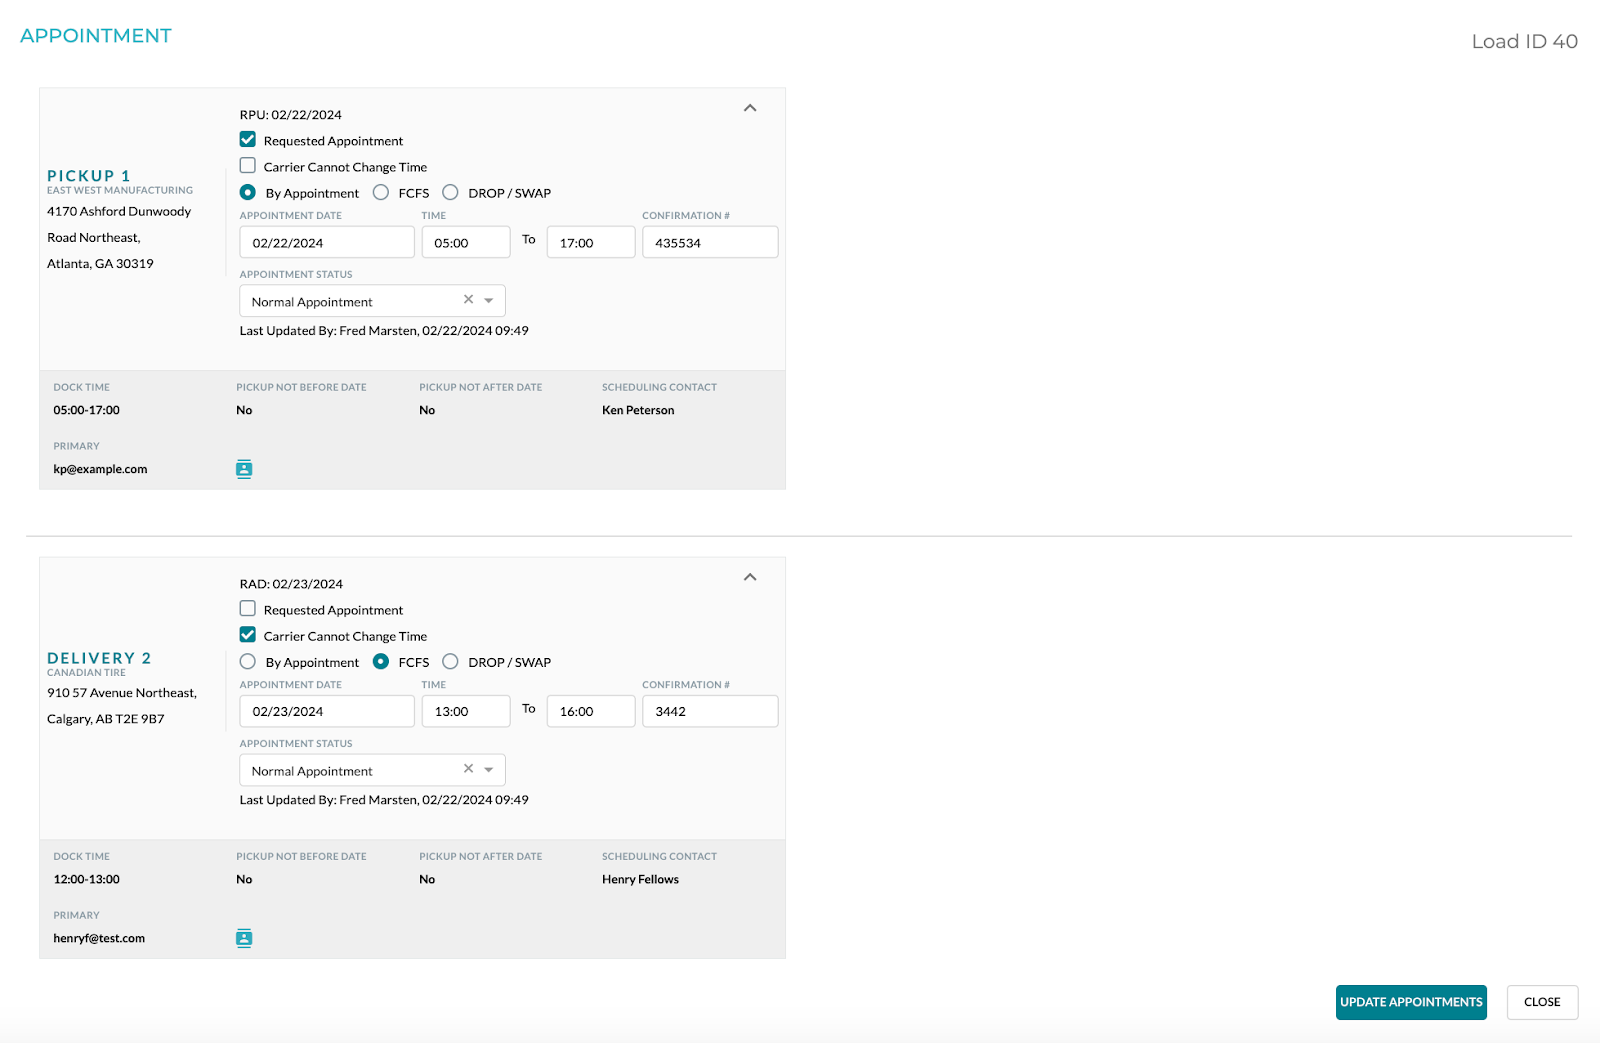This screenshot has height=1043, width=1600.
Task: Uncheck Requested Appointment for Pickup 1
Action: coord(248,140)
